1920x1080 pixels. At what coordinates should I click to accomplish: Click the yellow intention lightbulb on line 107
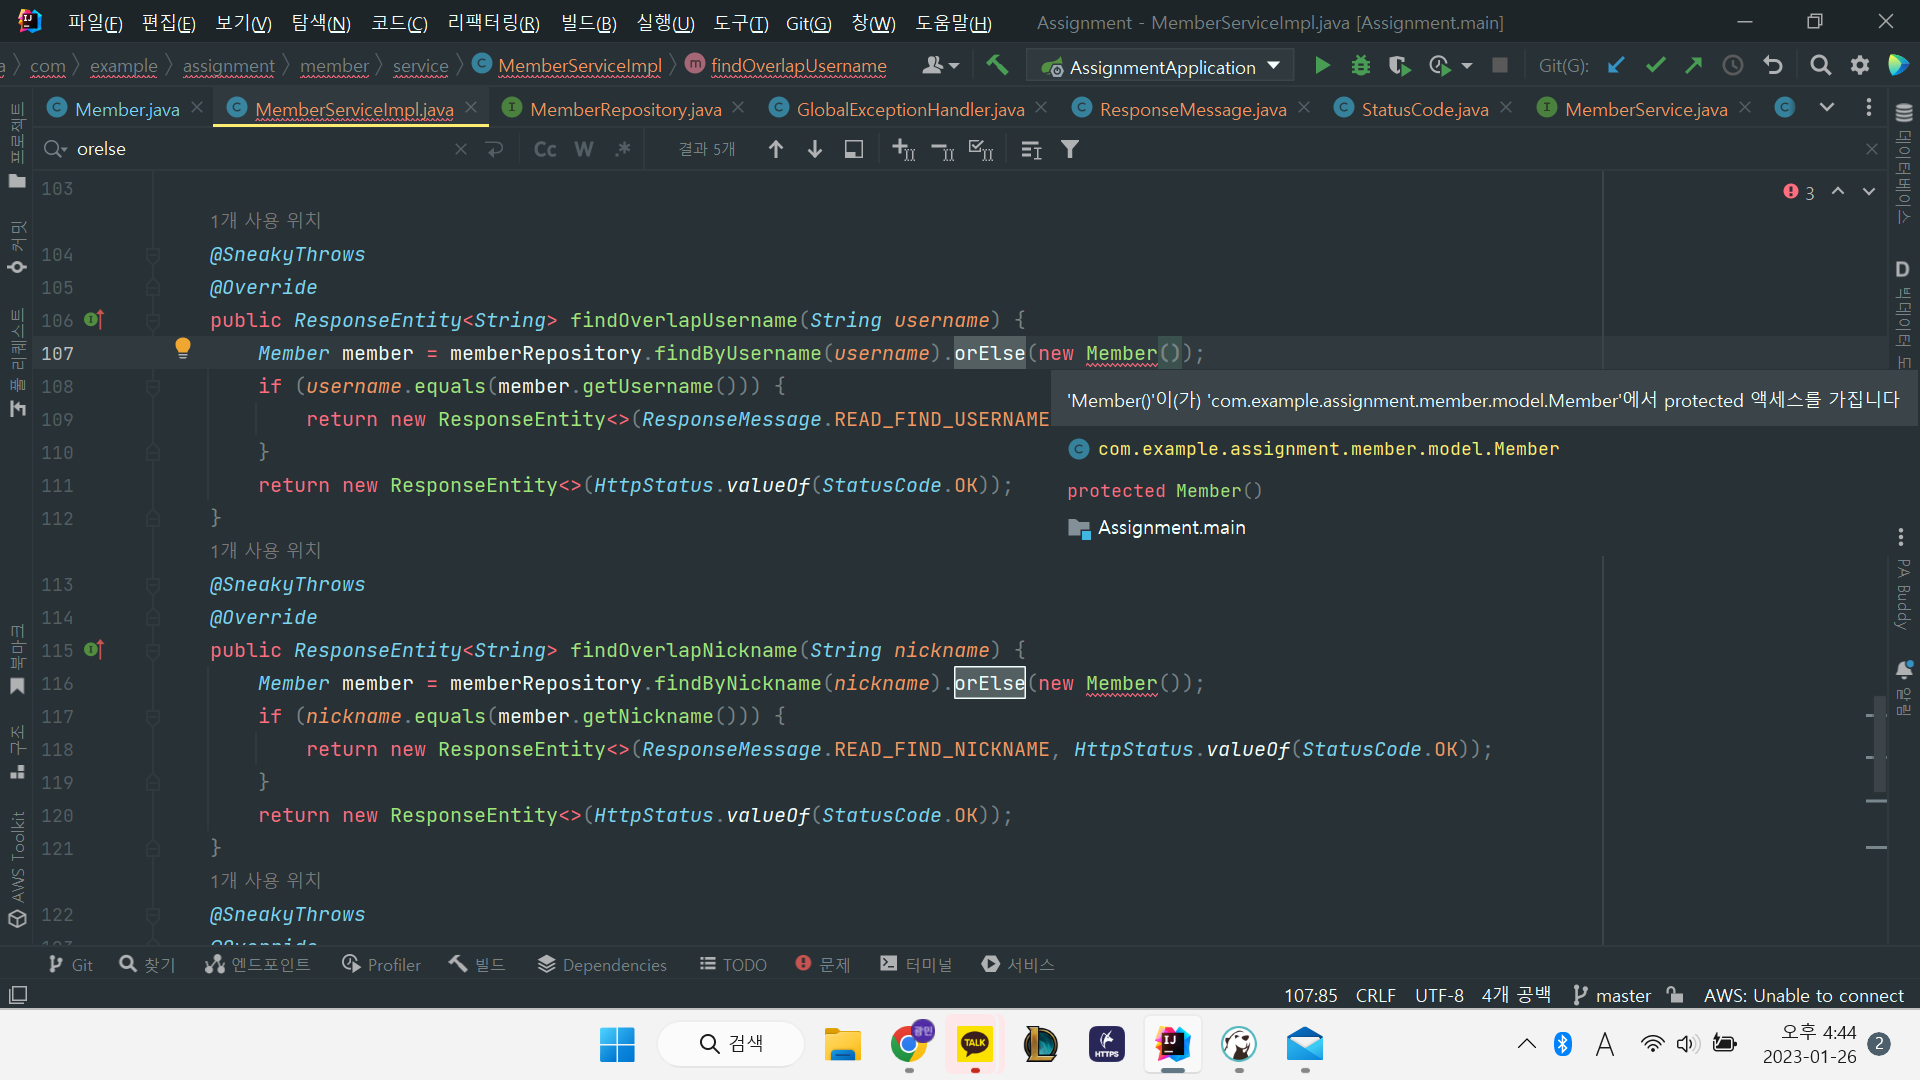[183, 348]
